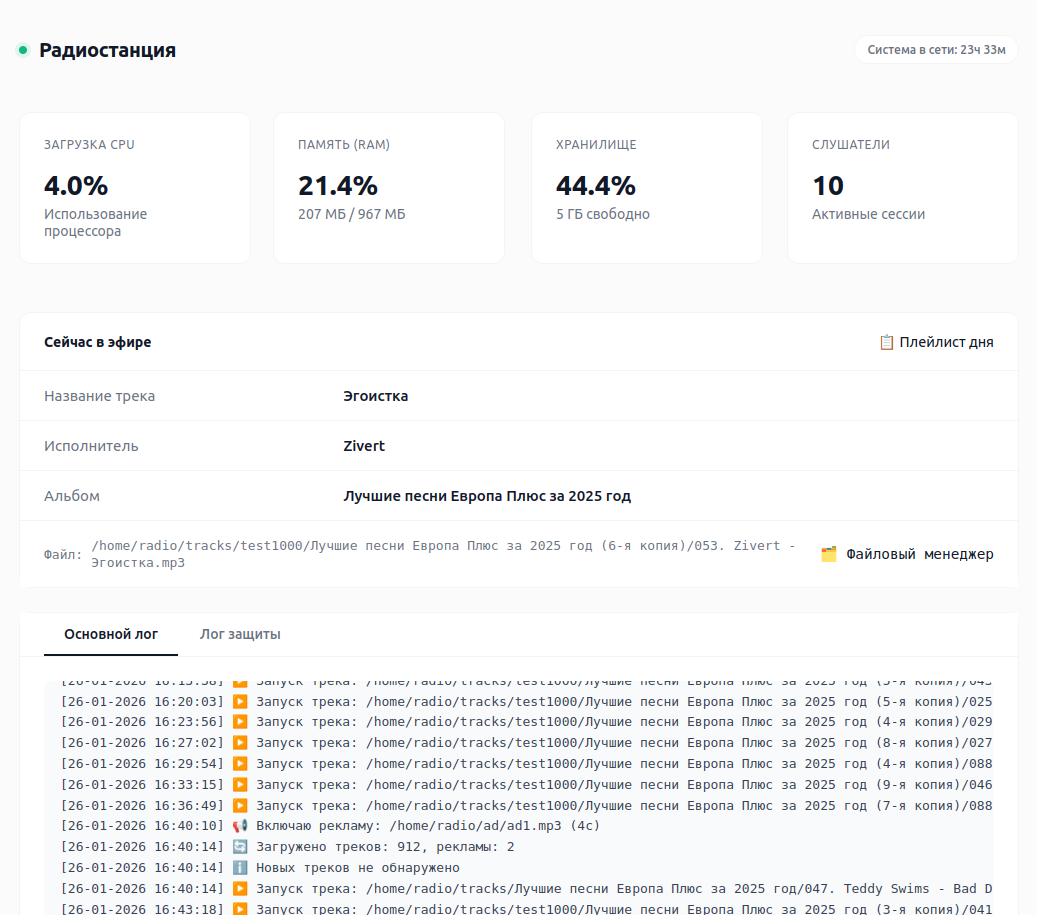Click the play icon on 16:20:03 log entry
Screen dimensions: 1037x915
pyautogui.click(x=240, y=701)
